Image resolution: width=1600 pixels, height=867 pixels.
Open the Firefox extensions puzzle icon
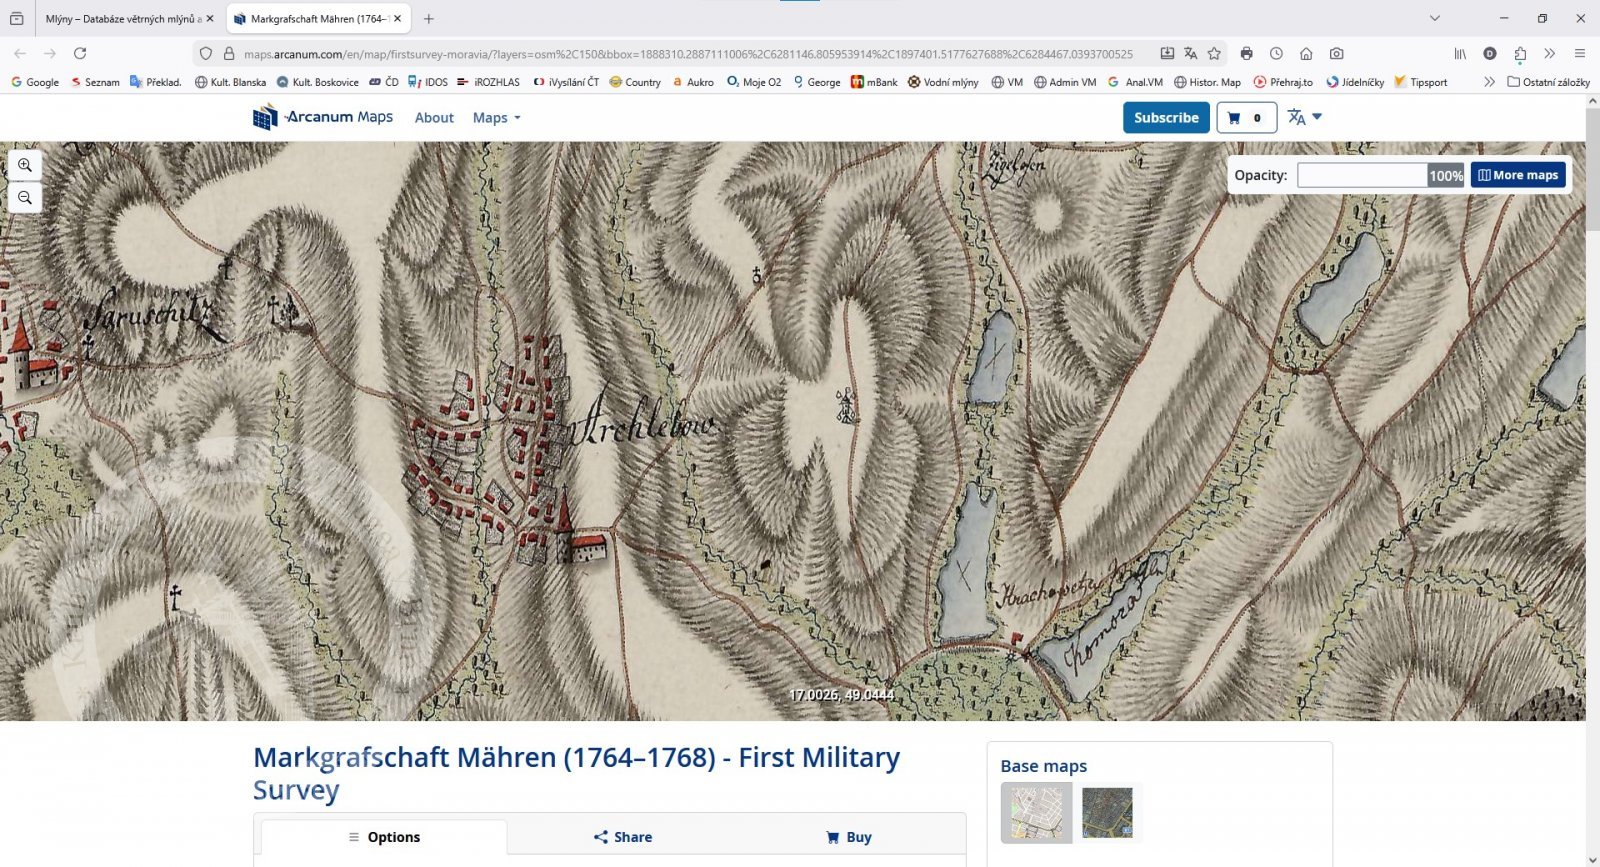(x=1520, y=54)
